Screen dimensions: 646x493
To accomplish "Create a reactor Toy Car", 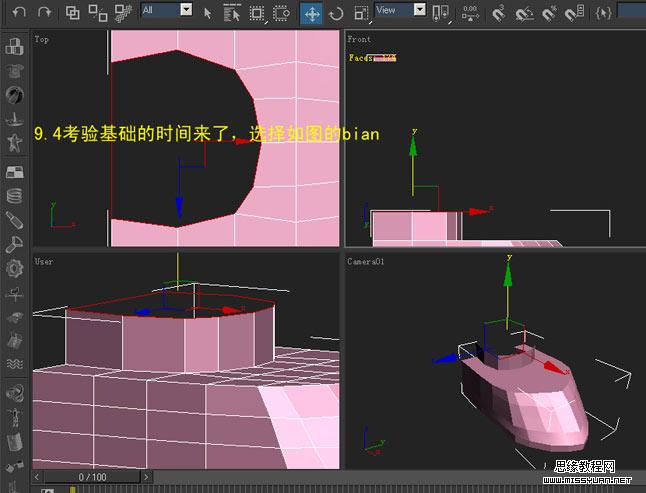I will click(14, 317).
